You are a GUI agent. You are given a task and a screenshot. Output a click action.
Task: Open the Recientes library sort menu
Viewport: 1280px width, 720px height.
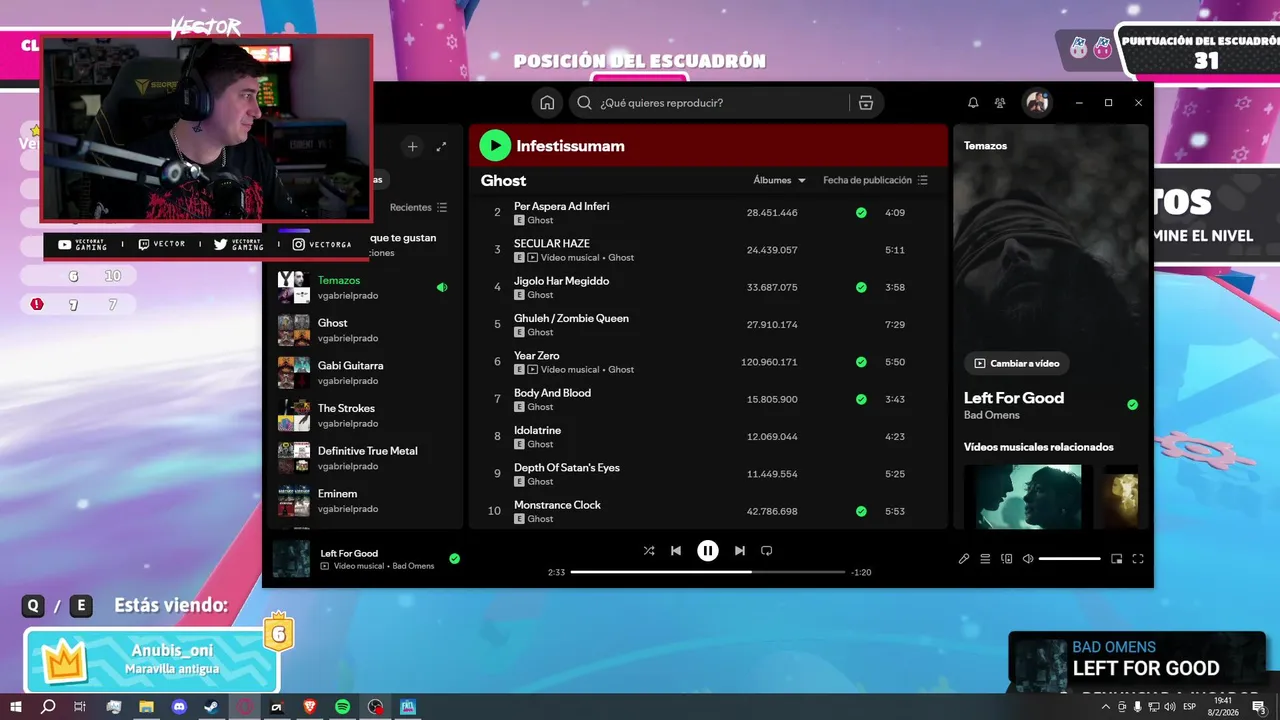(x=418, y=207)
